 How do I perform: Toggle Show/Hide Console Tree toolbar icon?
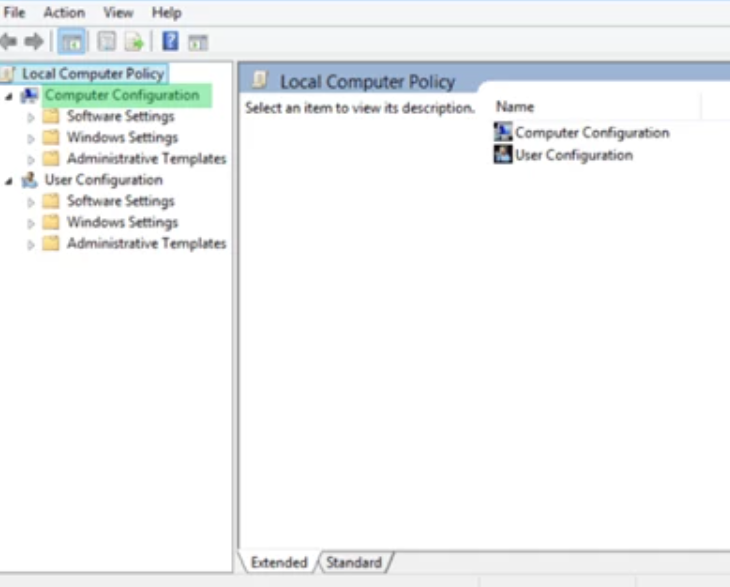(71, 42)
